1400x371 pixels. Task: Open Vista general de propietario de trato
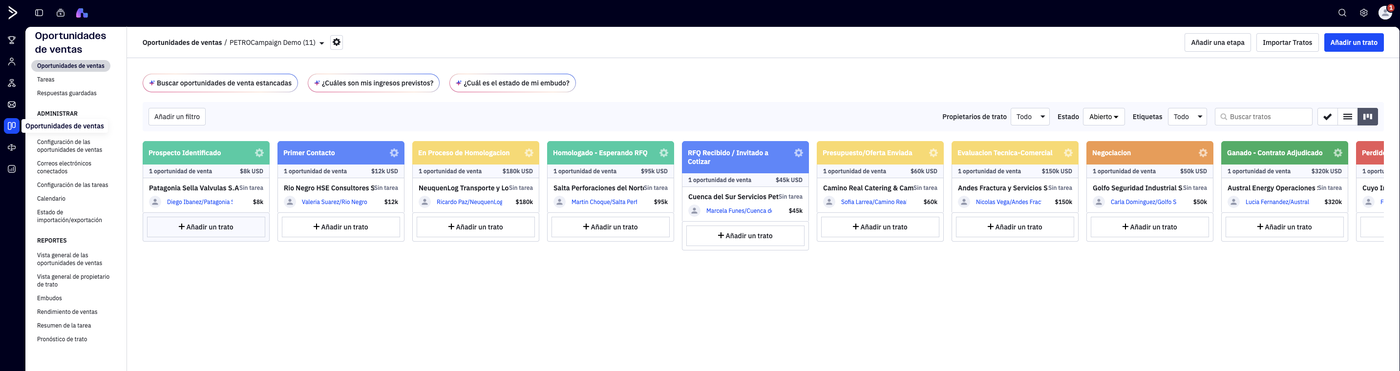(x=73, y=280)
